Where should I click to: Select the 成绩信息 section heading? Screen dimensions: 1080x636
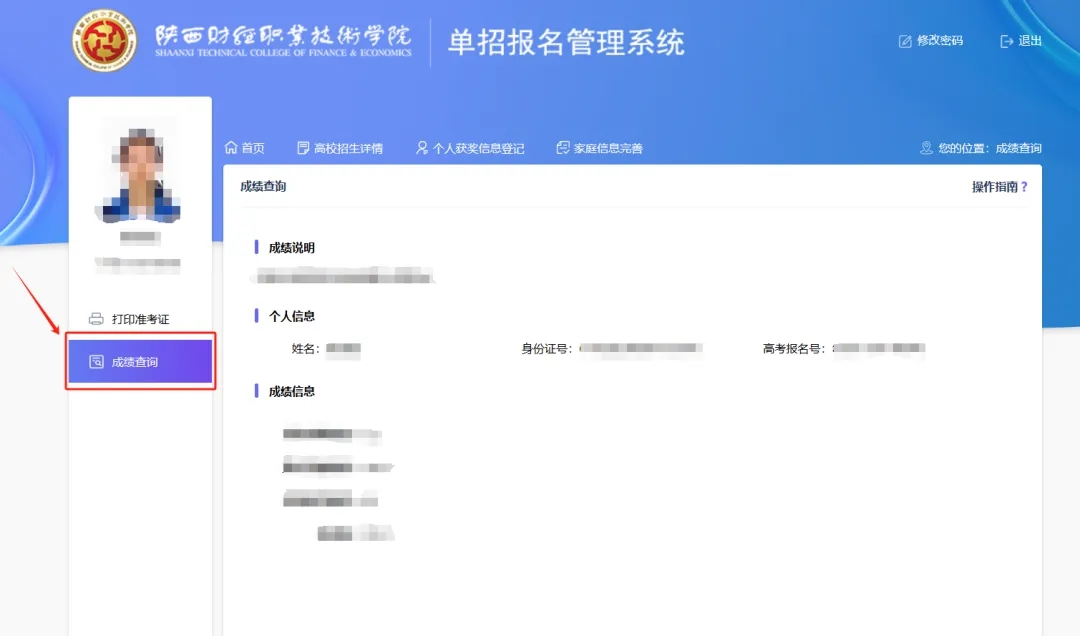click(292, 392)
